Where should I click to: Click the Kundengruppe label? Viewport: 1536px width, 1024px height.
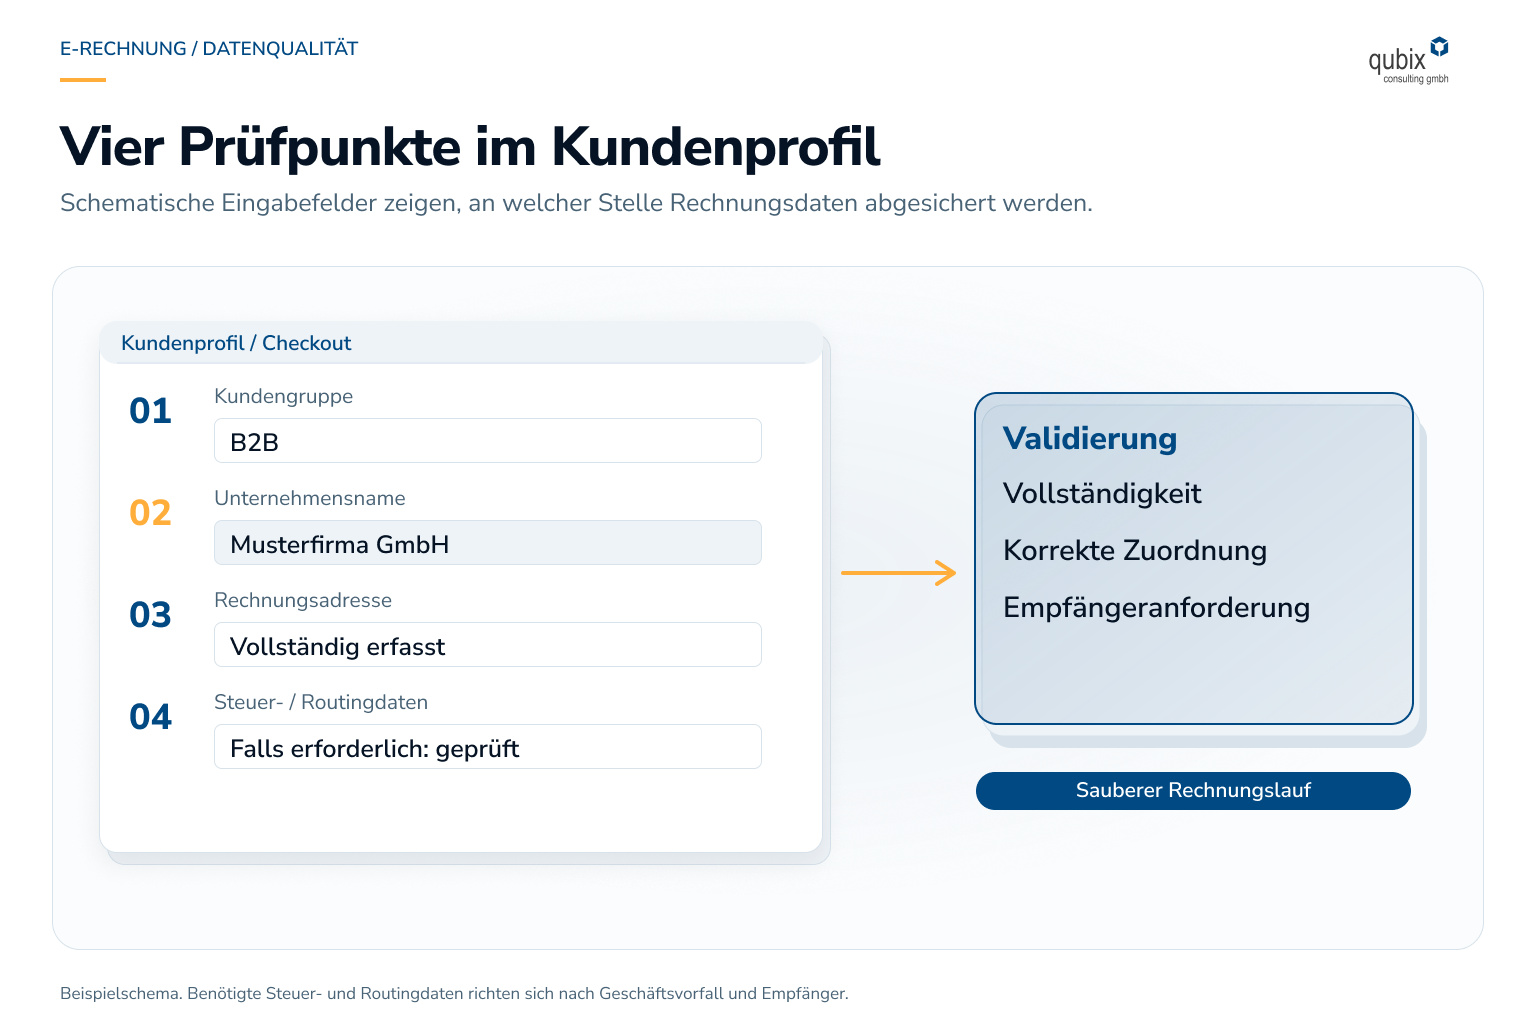pos(284,397)
